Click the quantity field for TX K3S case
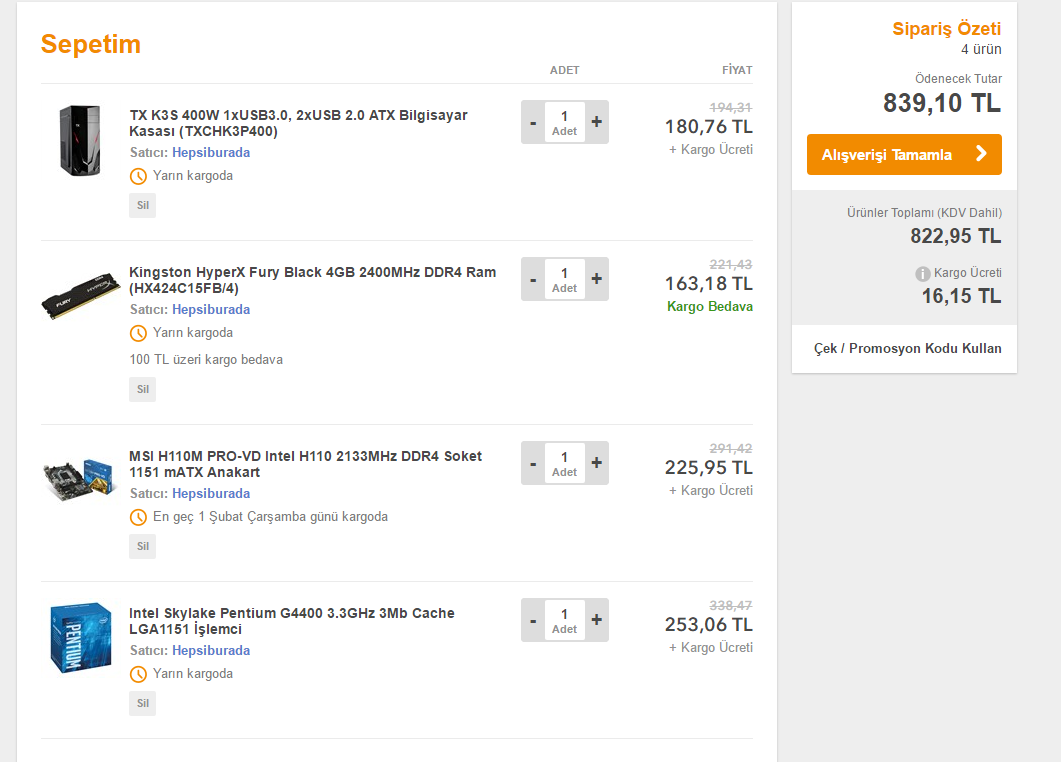Image resolution: width=1061 pixels, height=762 pixels. tap(564, 122)
